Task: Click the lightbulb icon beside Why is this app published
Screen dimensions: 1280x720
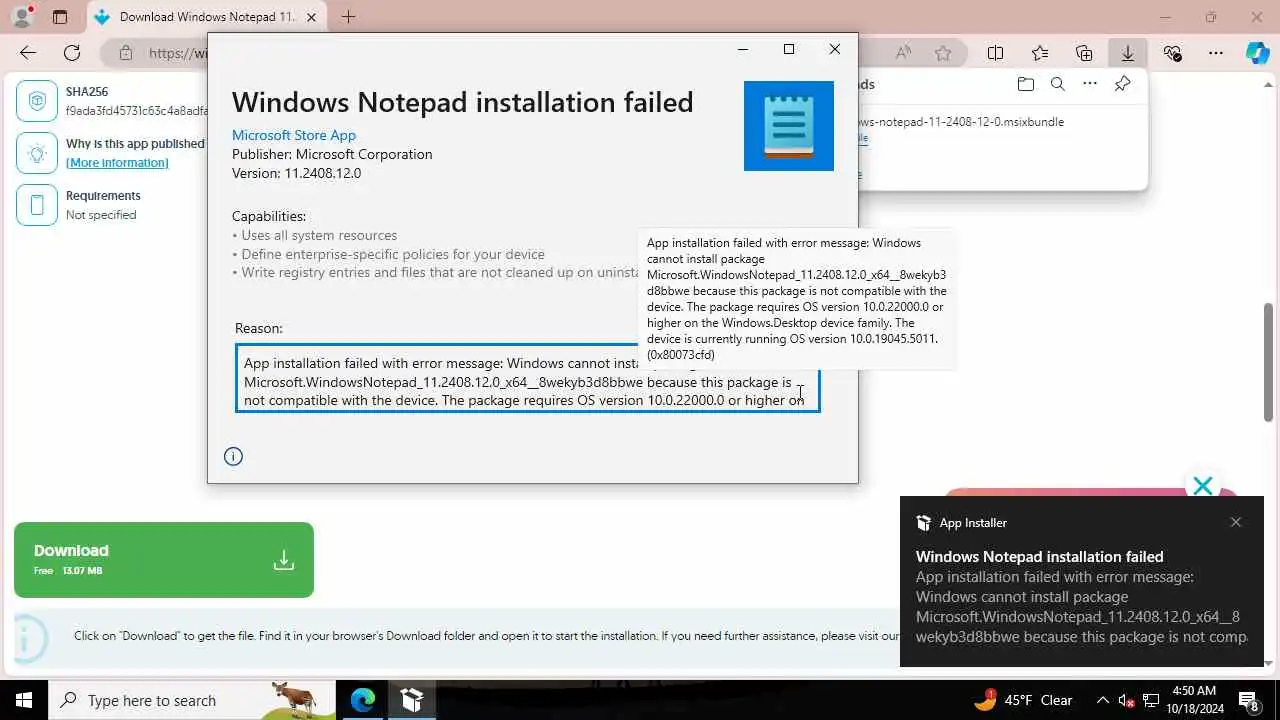Action: click(x=37, y=153)
